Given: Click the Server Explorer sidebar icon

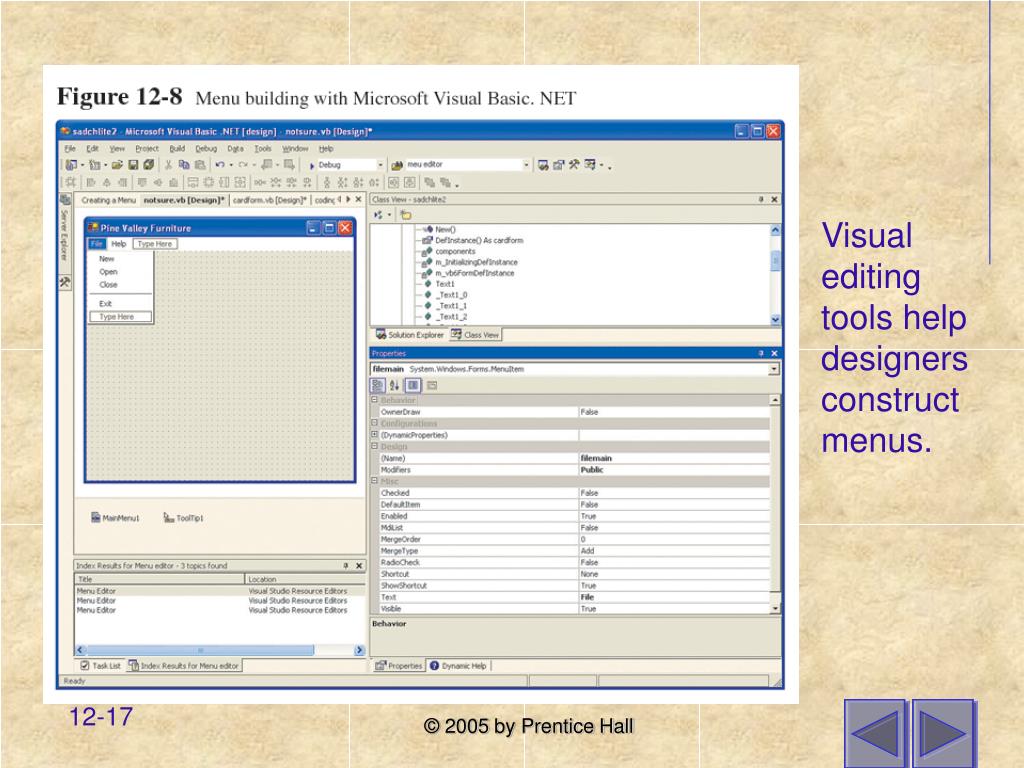Looking at the screenshot, I should coord(65,200).
